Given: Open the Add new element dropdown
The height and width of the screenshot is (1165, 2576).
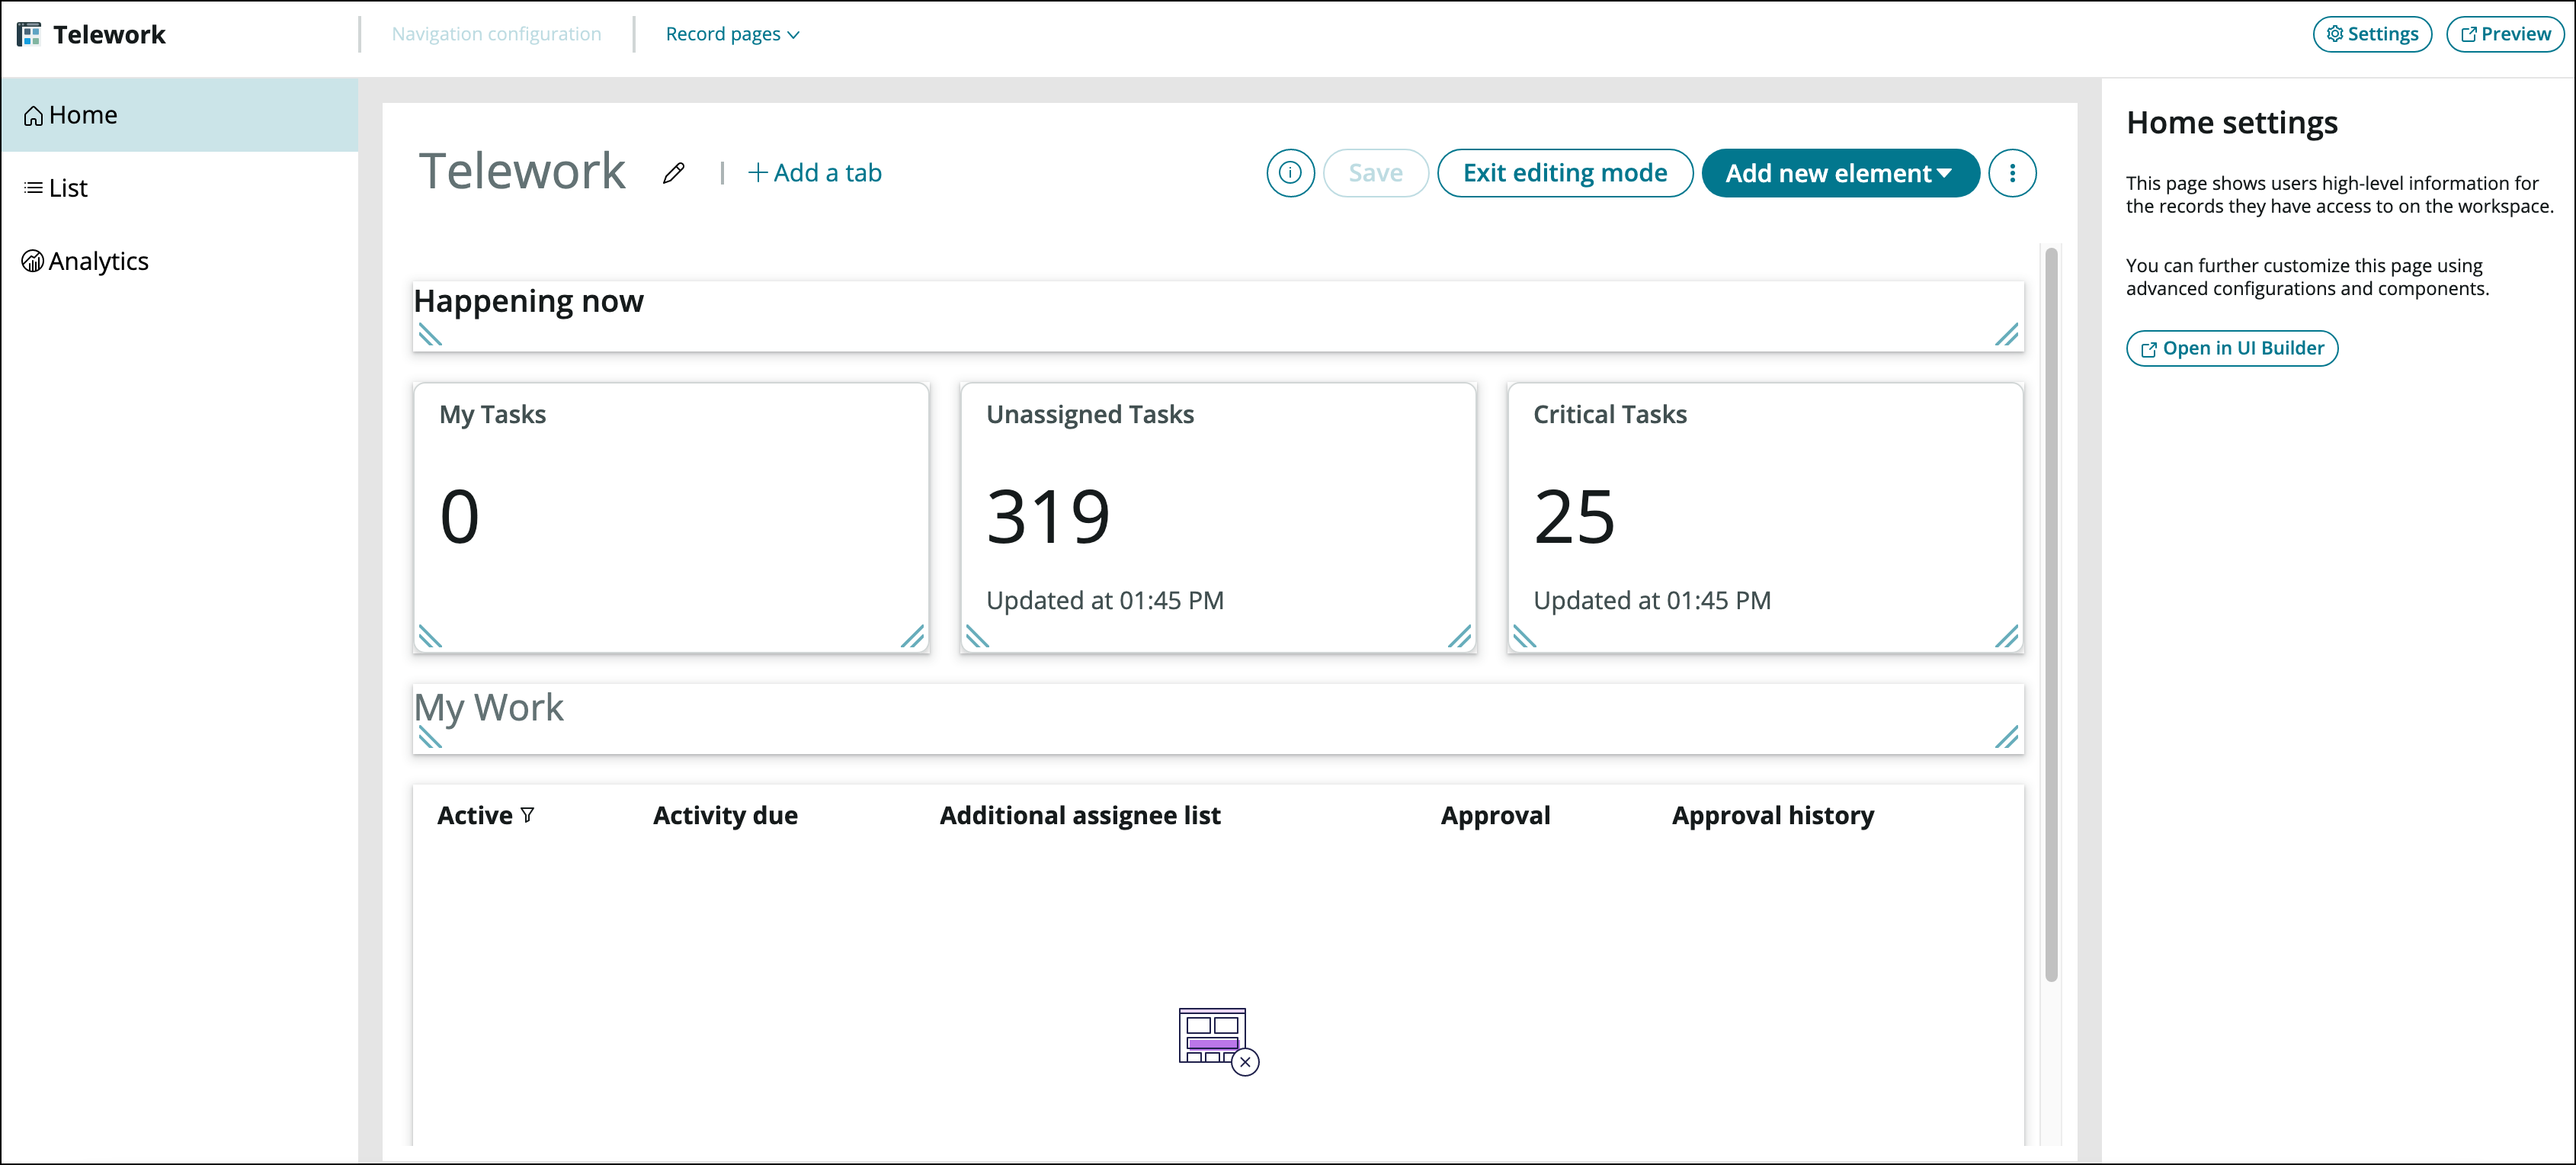Looking at the screenshot, I should click(1839, 173).
